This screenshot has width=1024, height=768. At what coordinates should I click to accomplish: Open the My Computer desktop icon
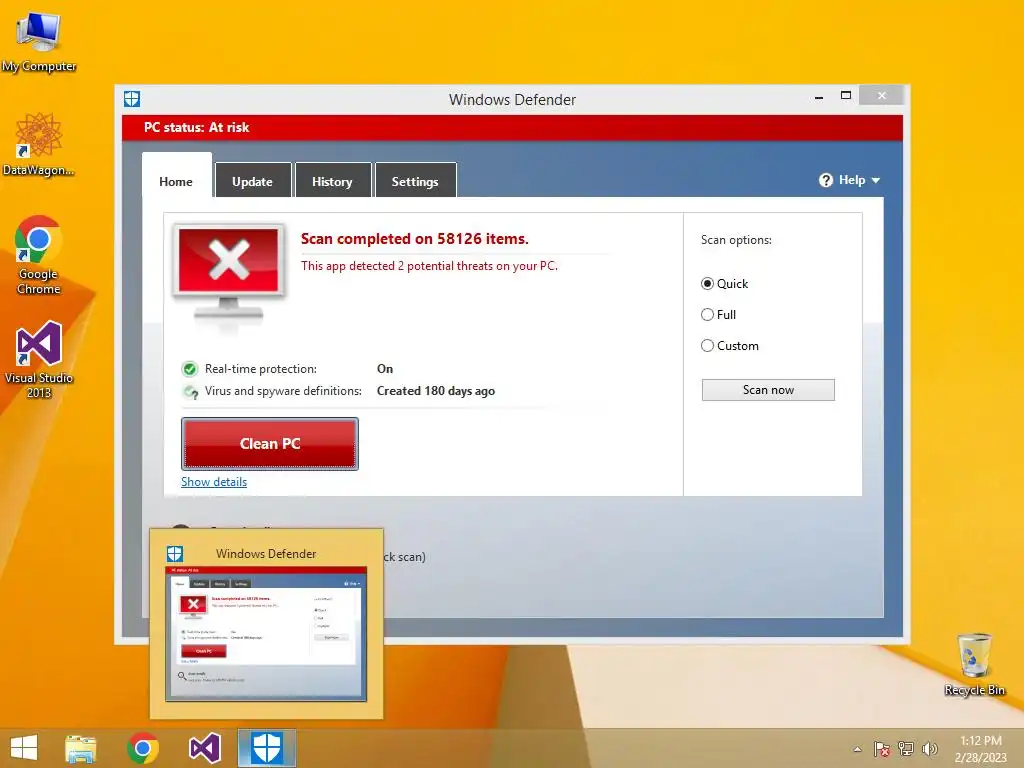[x=39, y=42]
